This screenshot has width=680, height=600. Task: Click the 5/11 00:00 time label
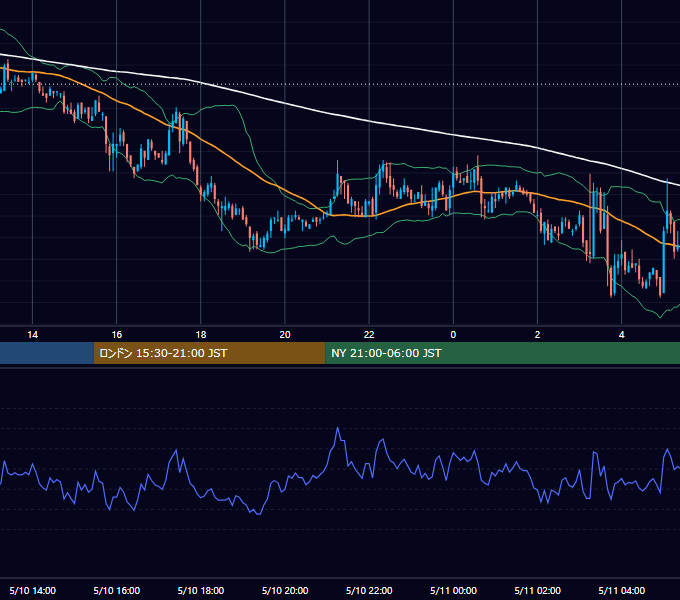[x=453, y=590]
